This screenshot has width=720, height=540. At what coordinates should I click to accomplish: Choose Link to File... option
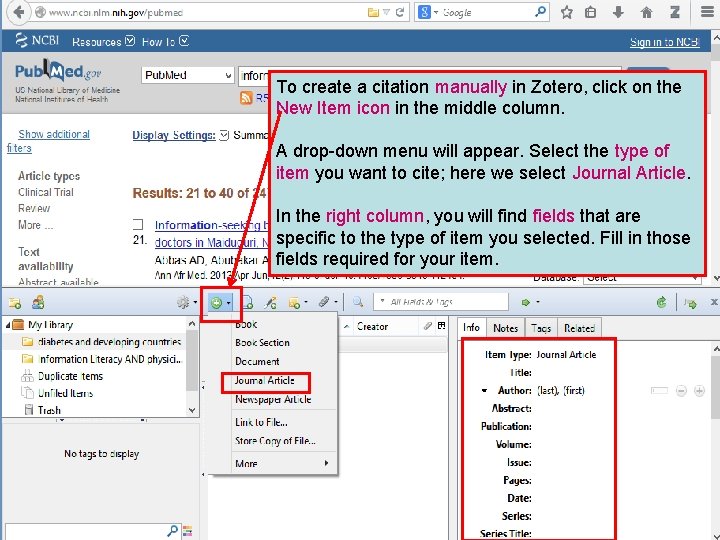click(x=261, y=422)
